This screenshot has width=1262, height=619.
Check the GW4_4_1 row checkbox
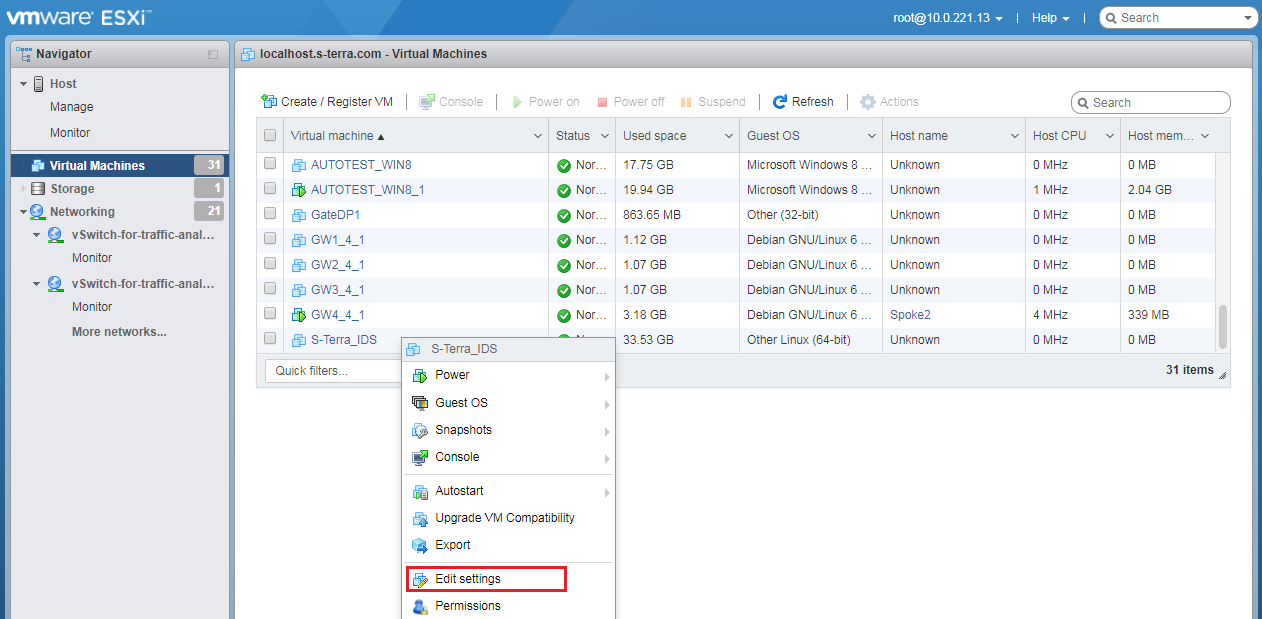coord(270,313)
